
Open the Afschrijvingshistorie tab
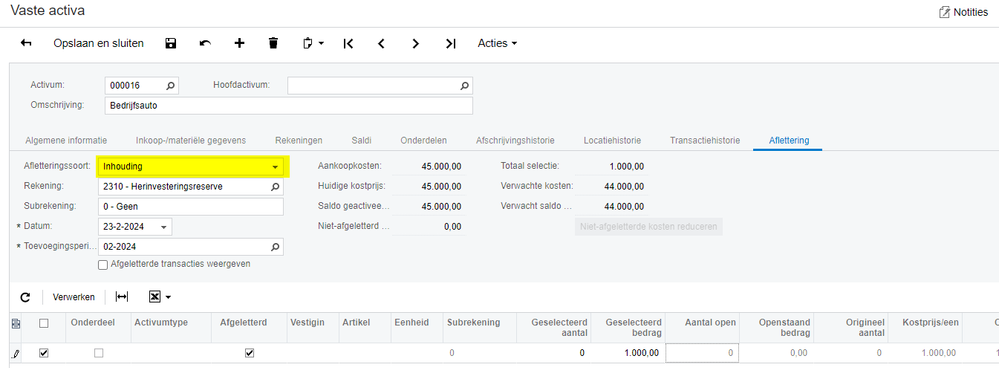[515, 140]
